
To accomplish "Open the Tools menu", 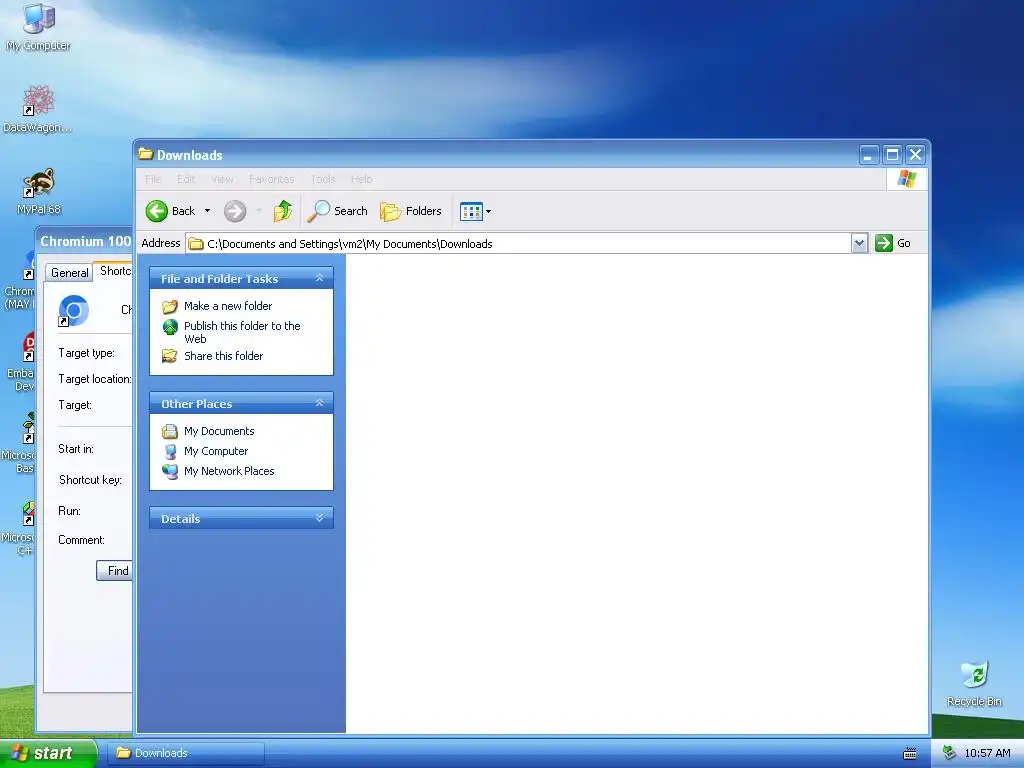I will [323, 179].
